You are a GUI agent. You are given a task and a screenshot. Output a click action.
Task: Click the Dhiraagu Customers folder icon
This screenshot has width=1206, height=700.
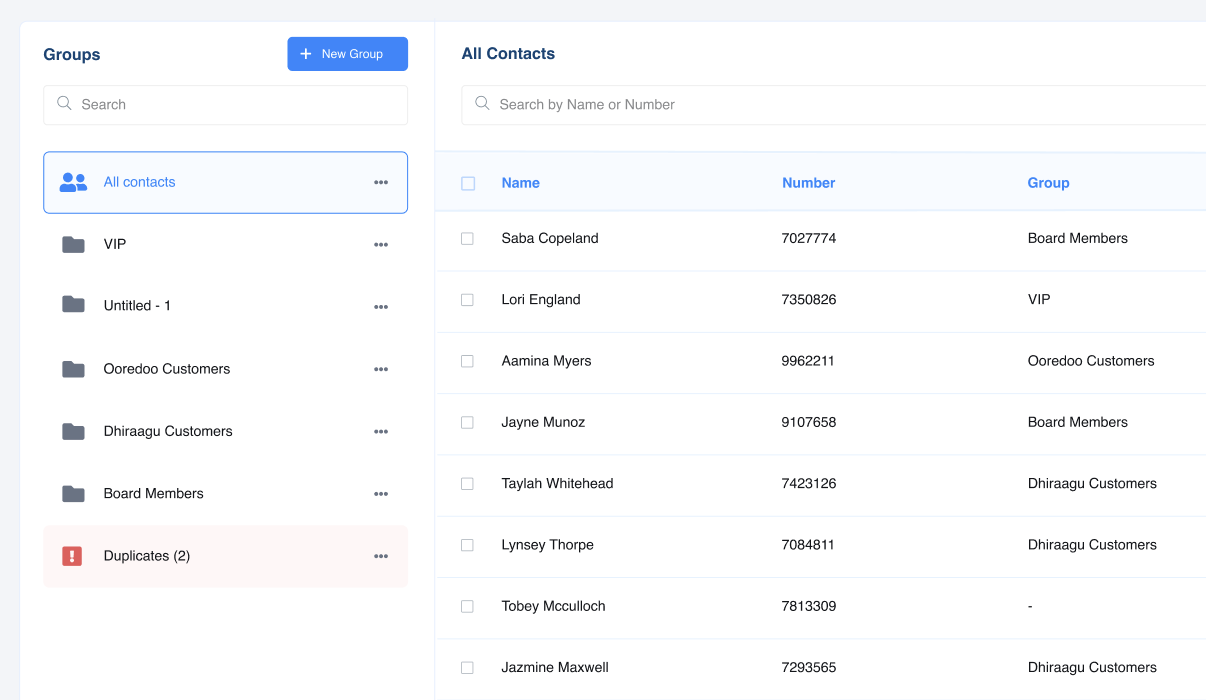tap(73, 431)
